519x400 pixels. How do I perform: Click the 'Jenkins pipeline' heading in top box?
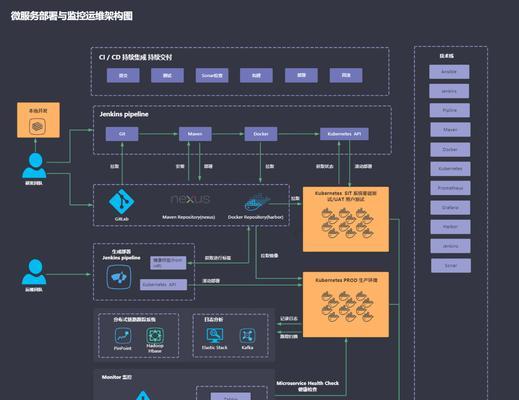pos(124,114)
